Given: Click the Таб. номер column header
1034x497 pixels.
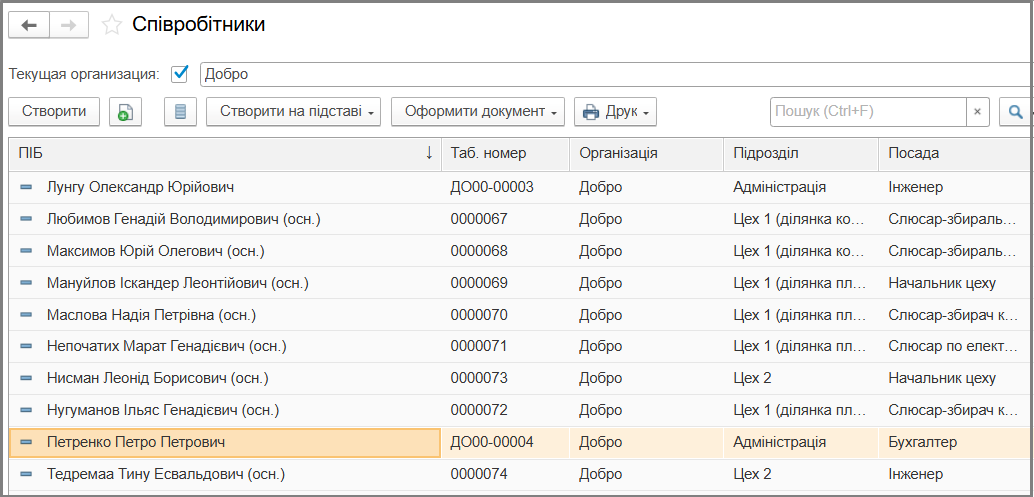Looking at the screenshot, I should pos(506,154).
